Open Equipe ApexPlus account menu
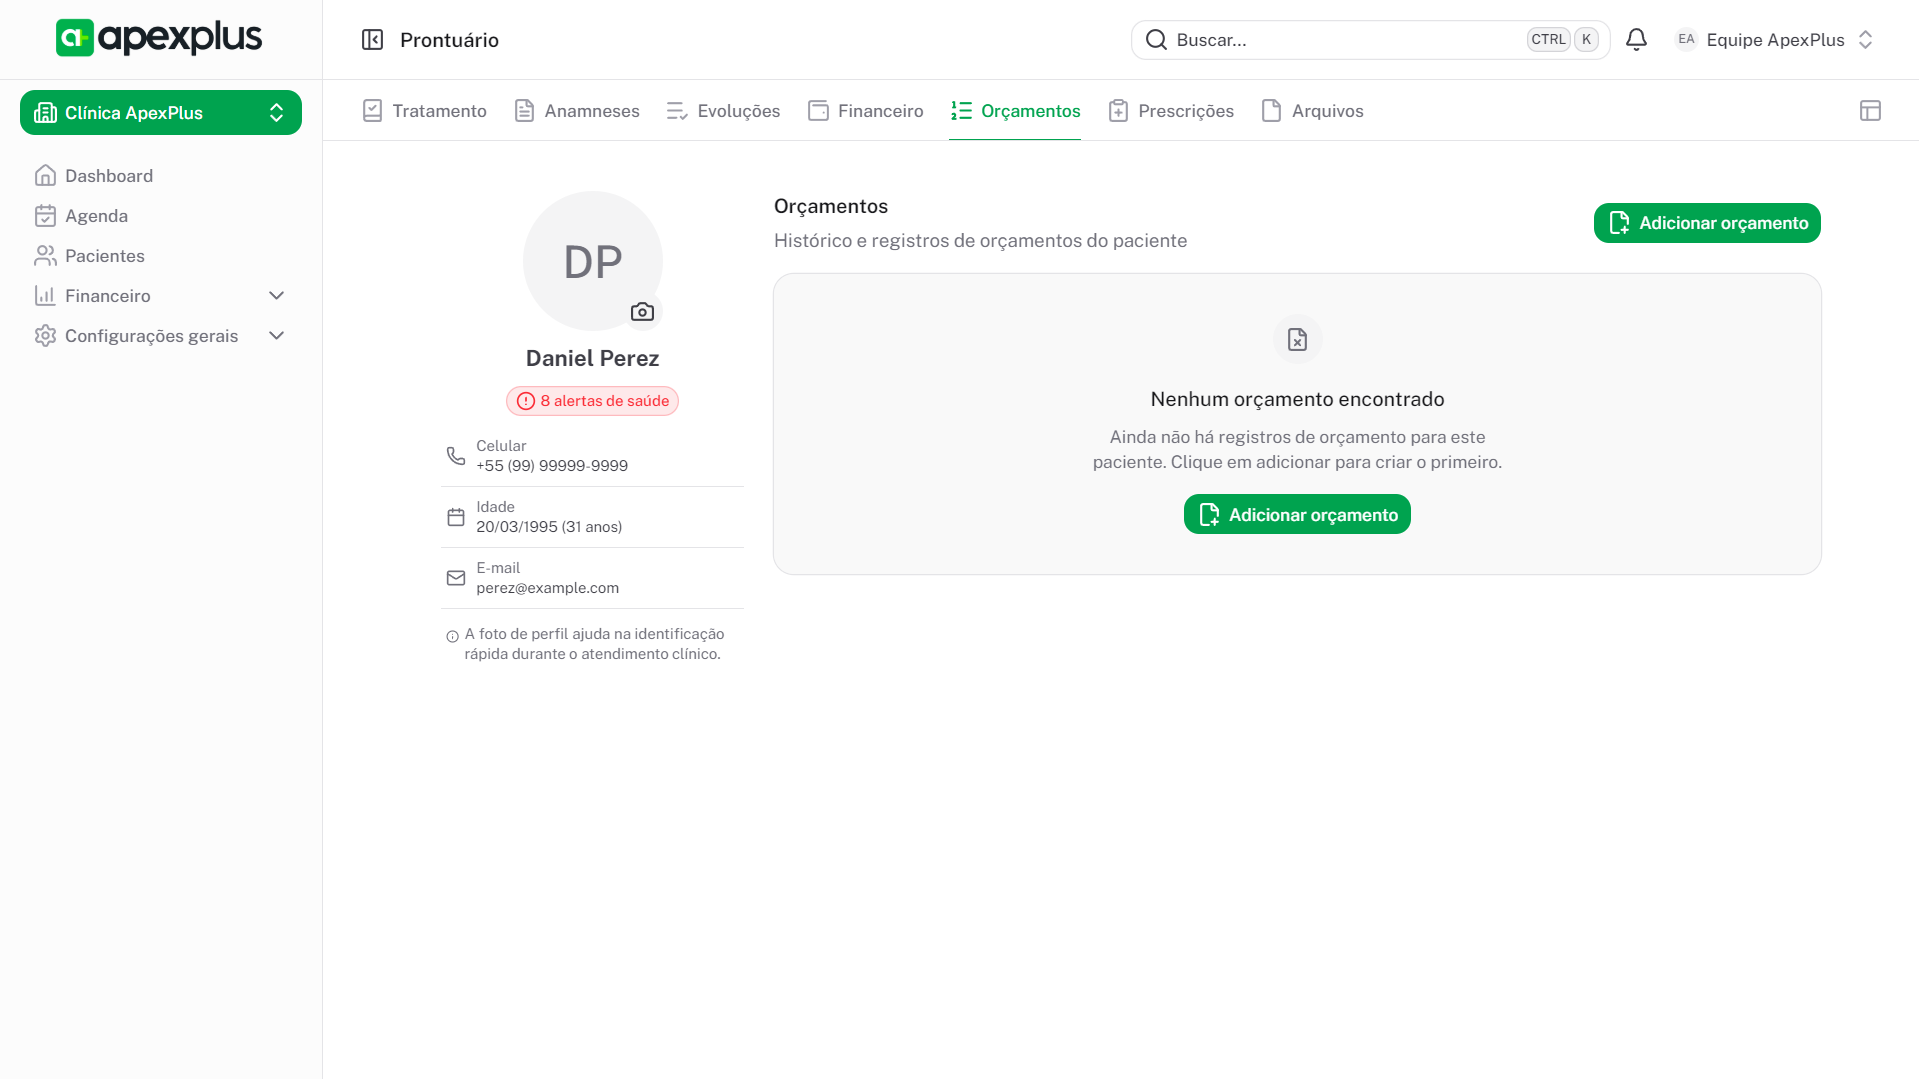The image size is (1919, 1079). point(1774,40)
